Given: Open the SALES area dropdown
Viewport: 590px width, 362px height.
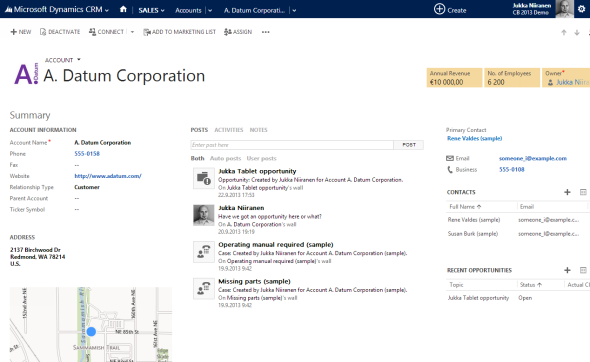Looking at the screenshot, I should point(151,10).
